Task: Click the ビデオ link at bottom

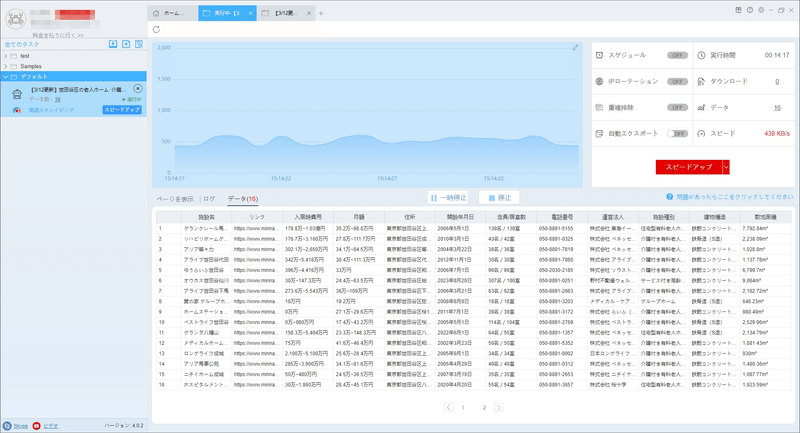Action: (x=51, y=426)
